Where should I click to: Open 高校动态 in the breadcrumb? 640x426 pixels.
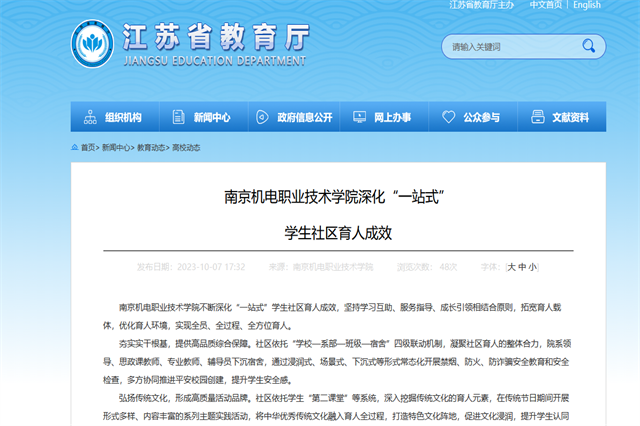tap(186, 147)
